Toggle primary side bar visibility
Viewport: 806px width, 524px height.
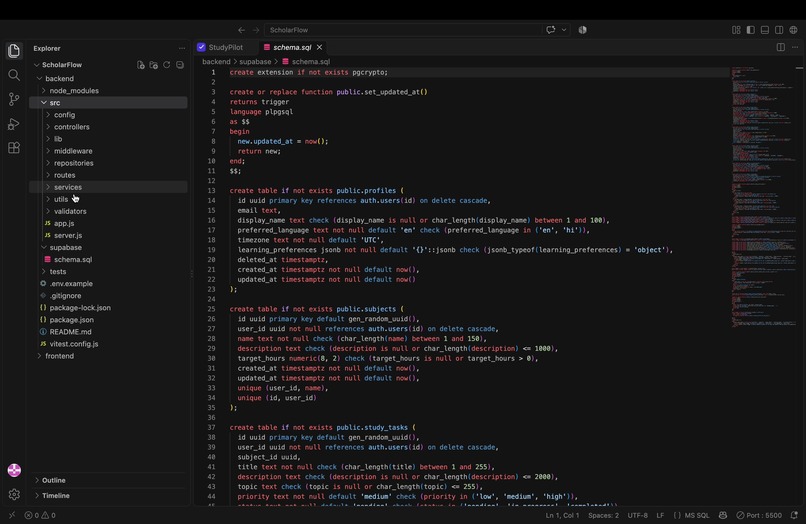(x=750, y=30)
